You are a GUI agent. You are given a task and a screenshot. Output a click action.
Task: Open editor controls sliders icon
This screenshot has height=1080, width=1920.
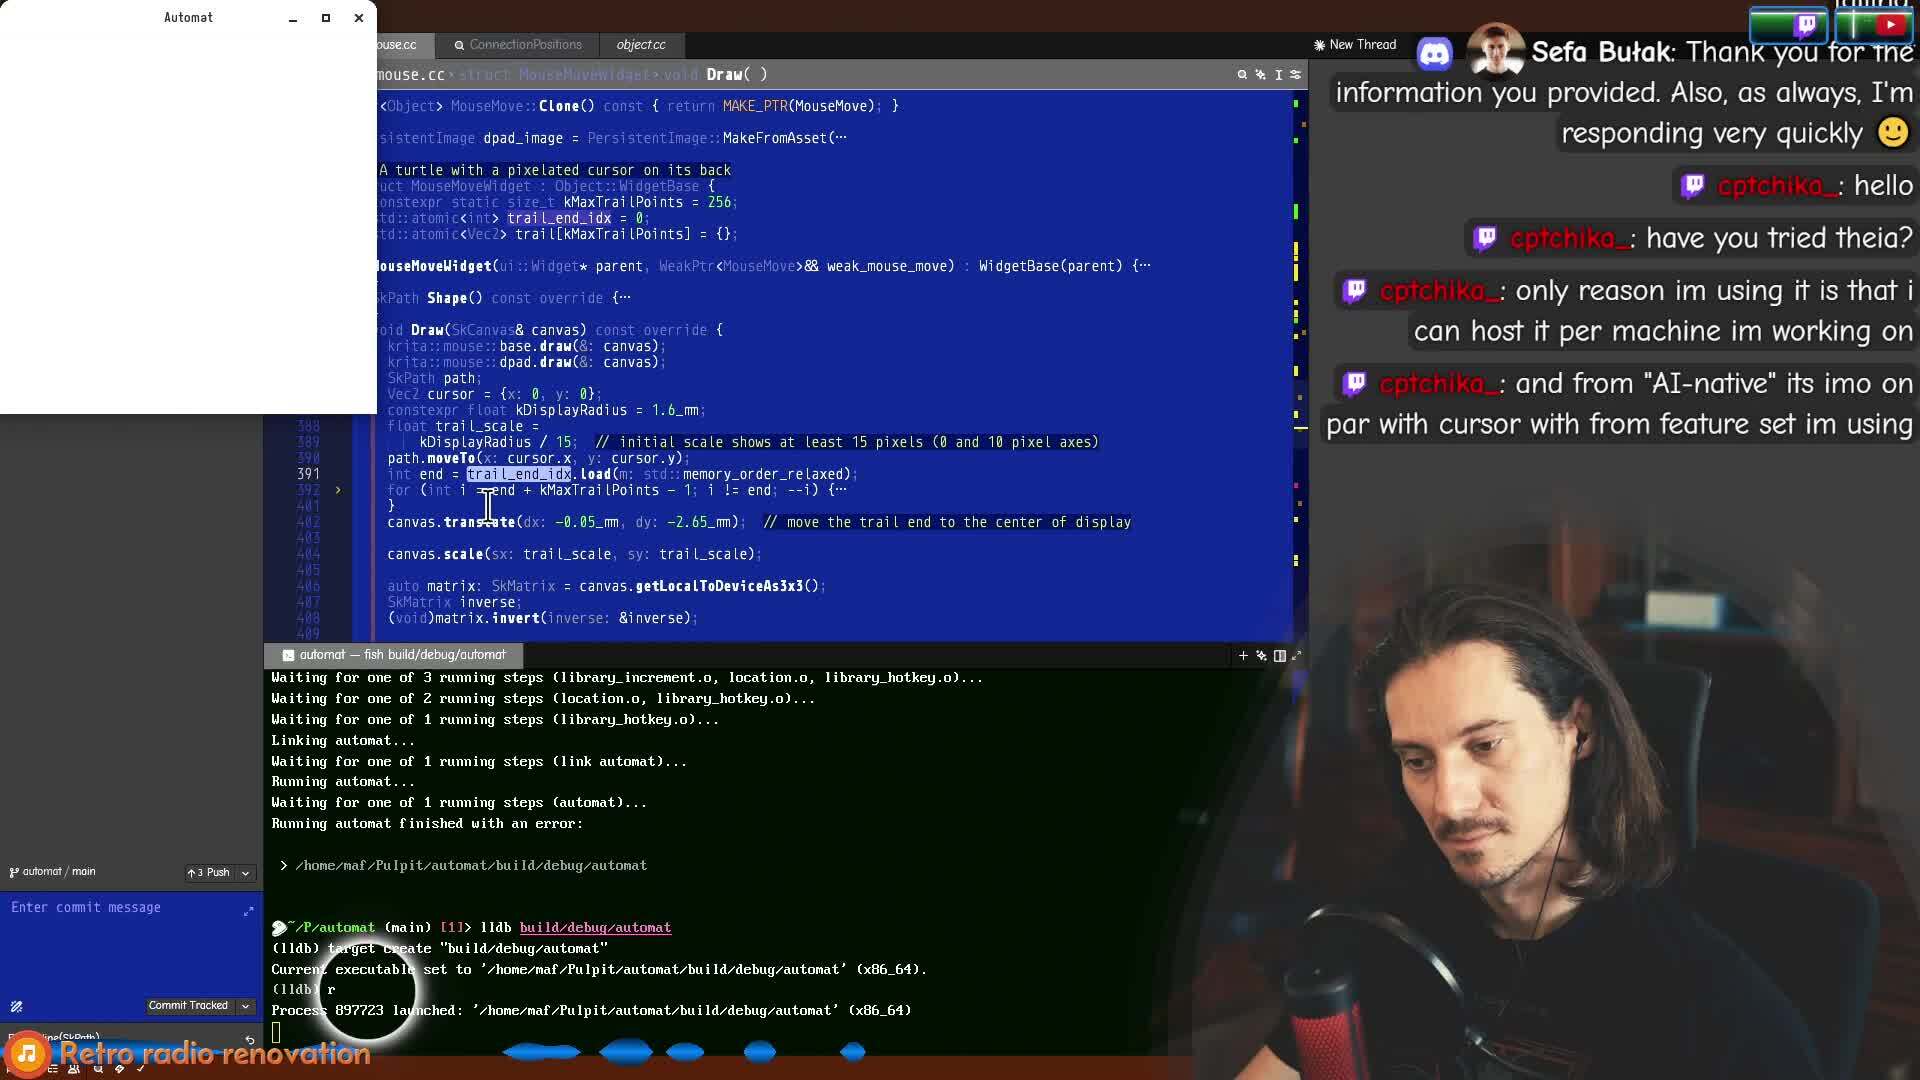[1296, 75]
